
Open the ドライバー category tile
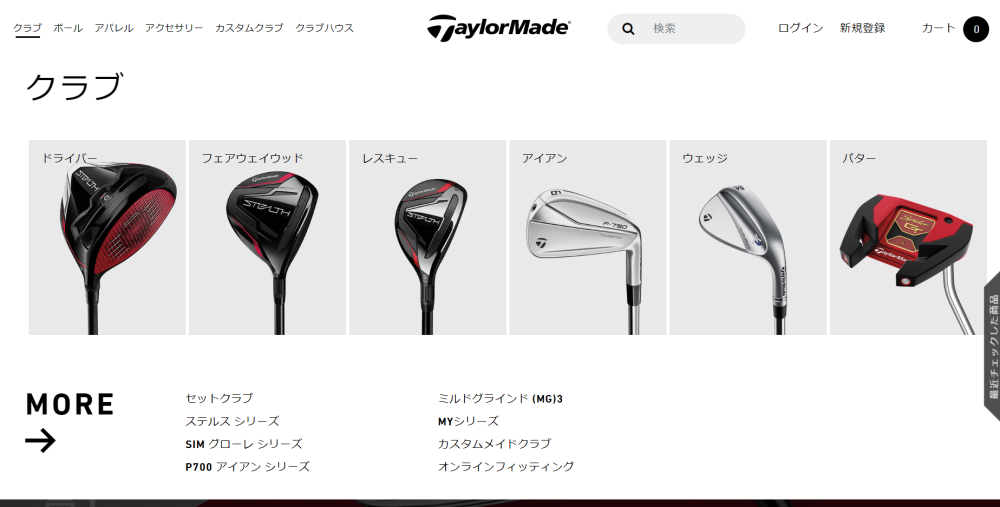point(107,237)
